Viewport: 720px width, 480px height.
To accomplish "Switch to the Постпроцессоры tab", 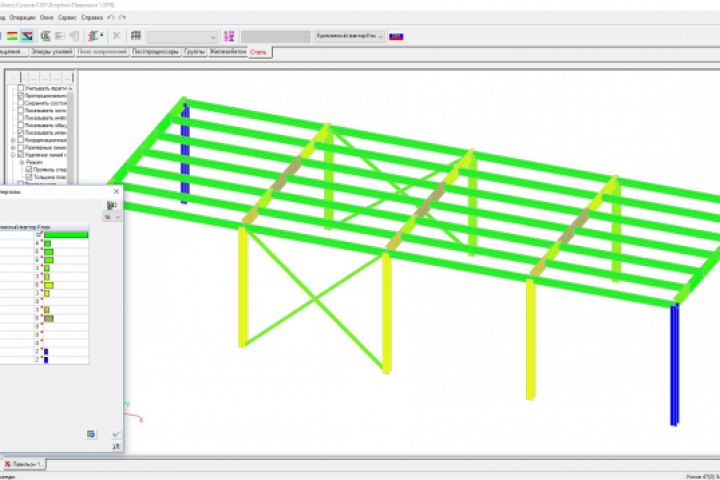I will coord(155,52).
